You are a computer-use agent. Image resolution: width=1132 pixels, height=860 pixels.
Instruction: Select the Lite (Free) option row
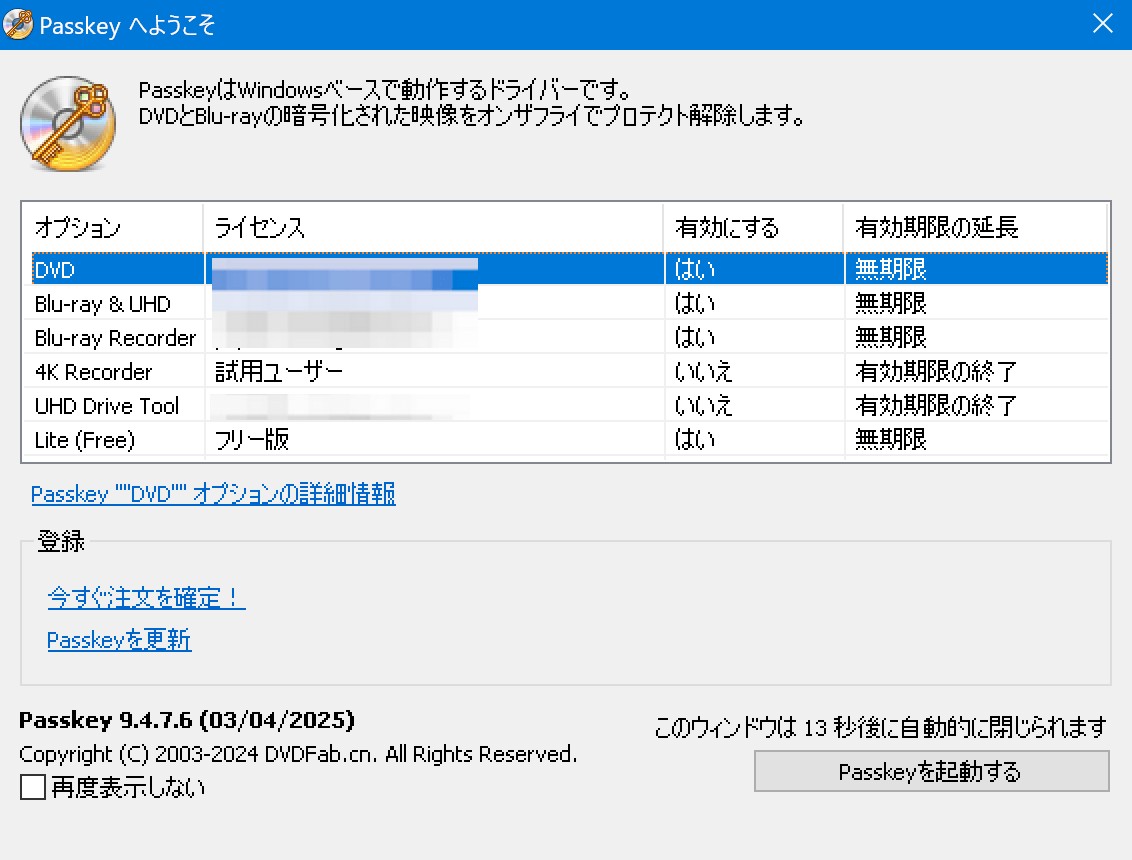570,439
